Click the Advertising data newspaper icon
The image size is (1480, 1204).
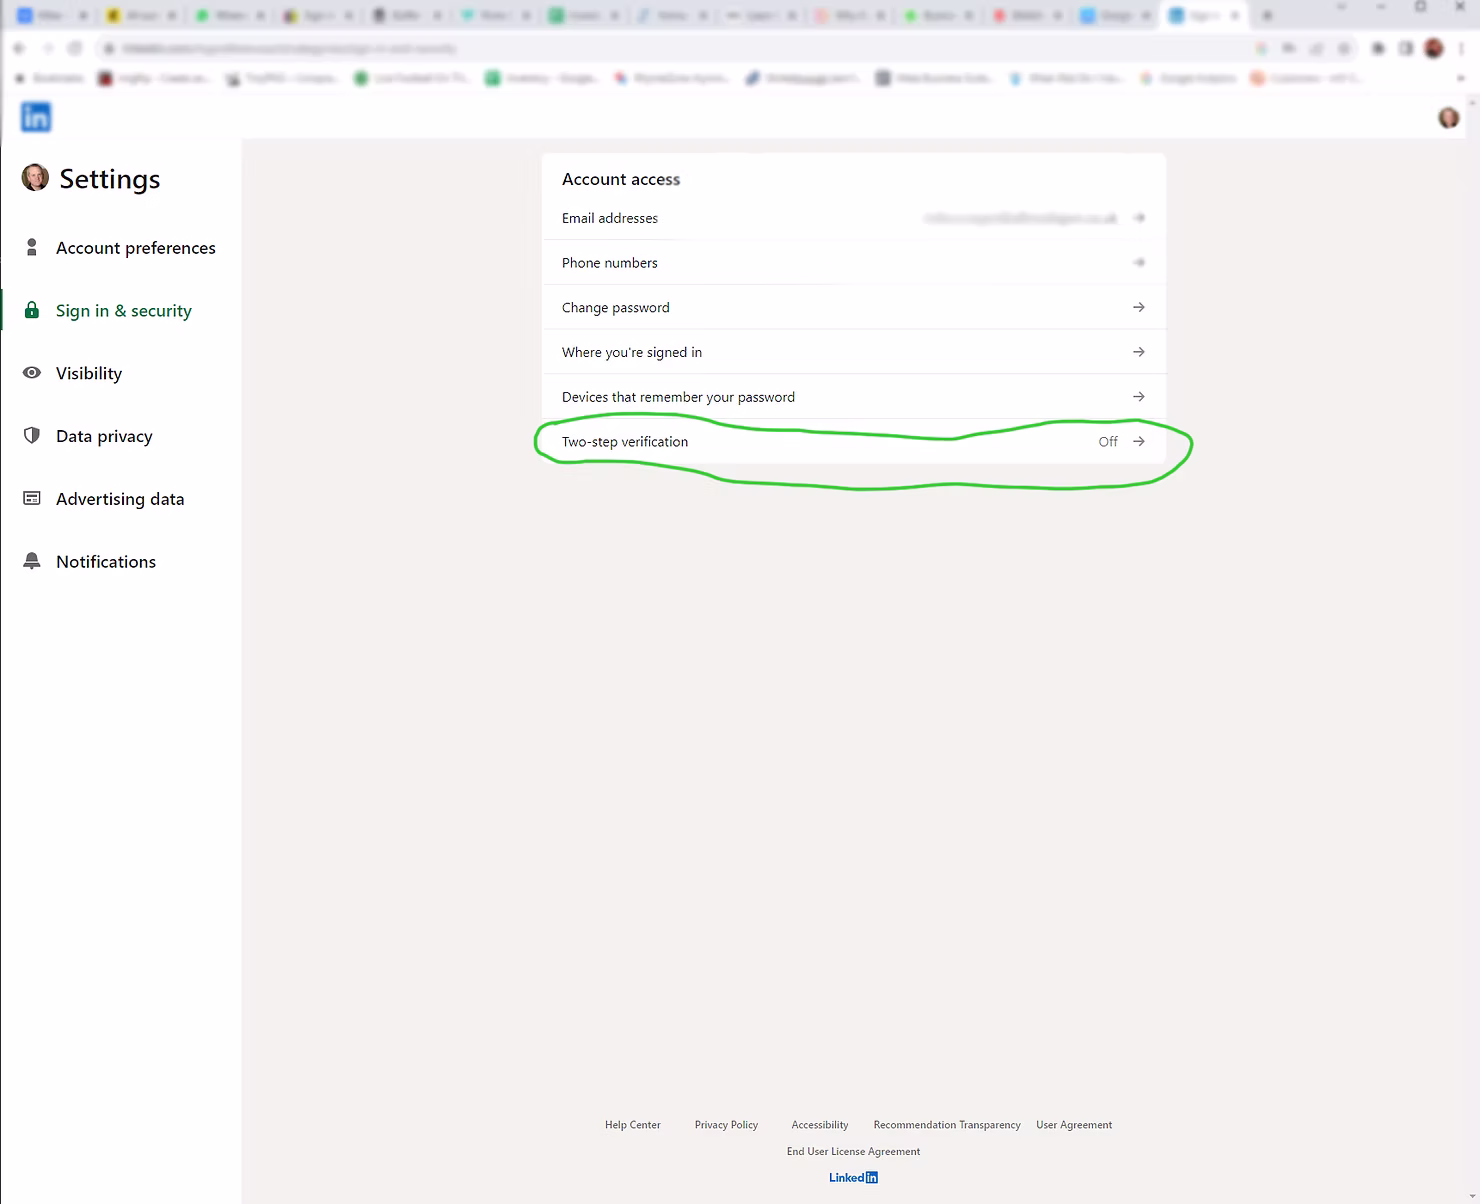pyautogui.click(x=32, y=498)
